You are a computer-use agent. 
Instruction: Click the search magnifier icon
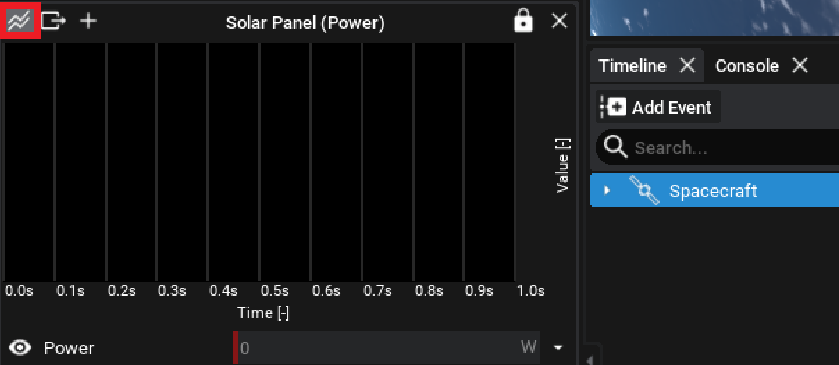pyautogui.click(x=614, y=147)
